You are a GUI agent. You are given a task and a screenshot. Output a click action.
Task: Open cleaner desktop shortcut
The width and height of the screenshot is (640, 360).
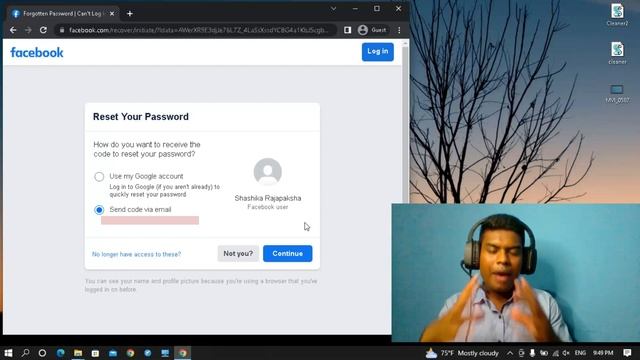pos(617,53)
